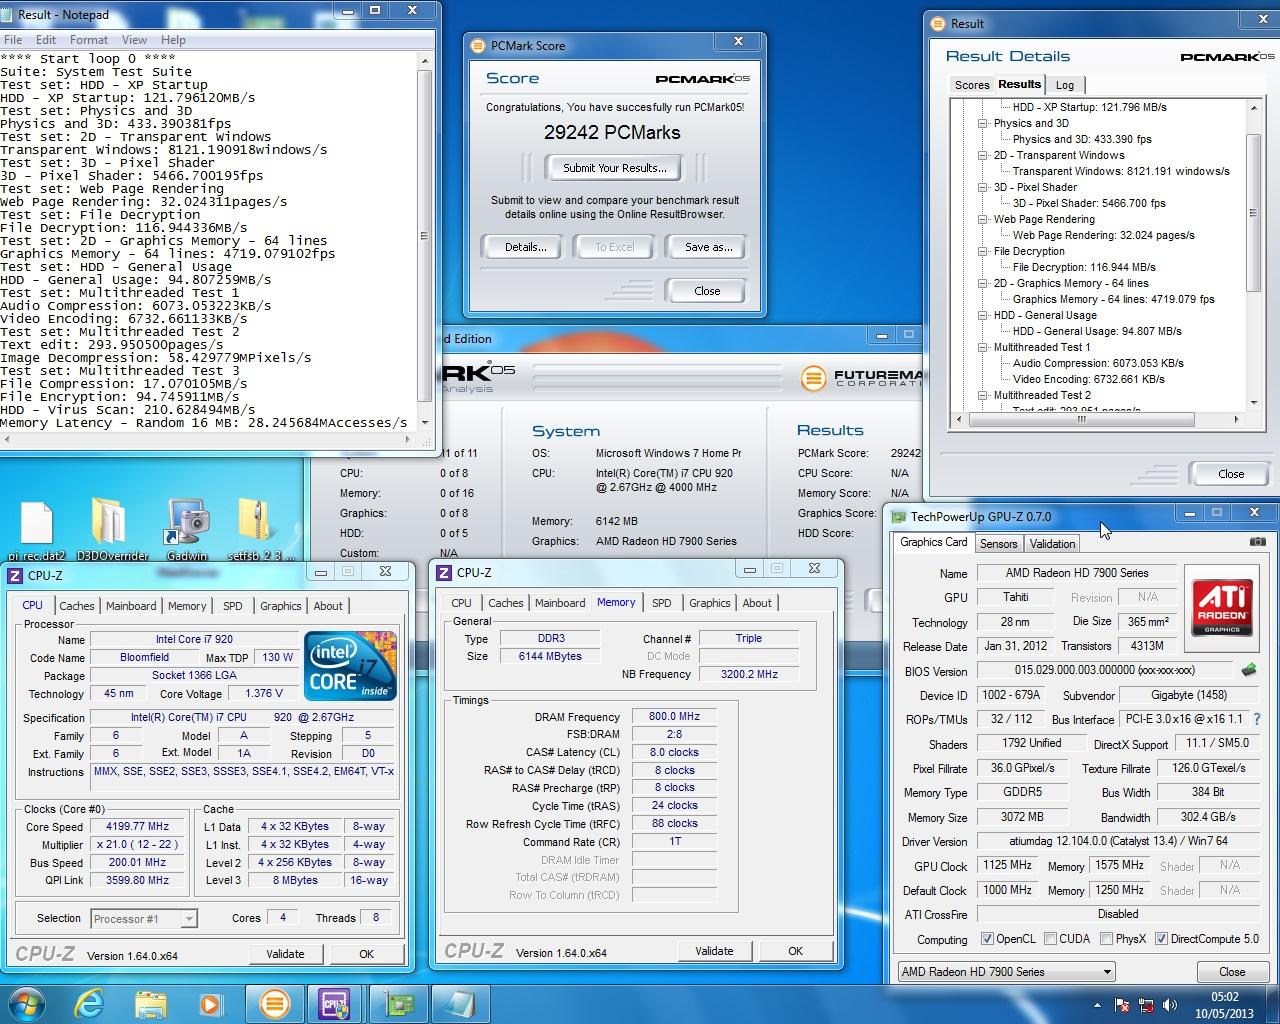Open the Help menu in Notepad
The height and width of the screenshot is (1024, 1280).
[173, 40]
